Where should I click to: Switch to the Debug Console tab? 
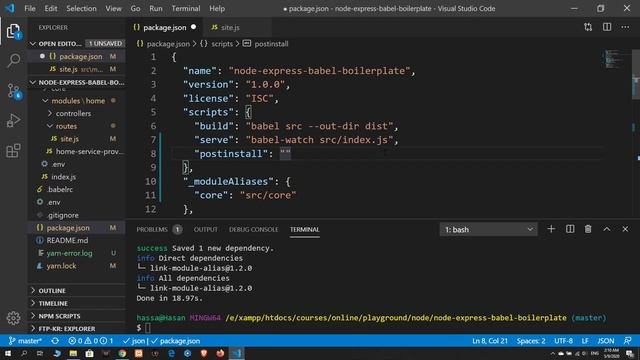pyautogui.click(x=253, y=229)
